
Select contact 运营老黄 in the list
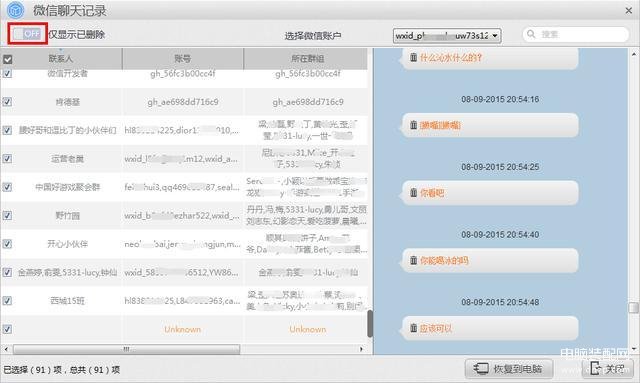point(67,159)
